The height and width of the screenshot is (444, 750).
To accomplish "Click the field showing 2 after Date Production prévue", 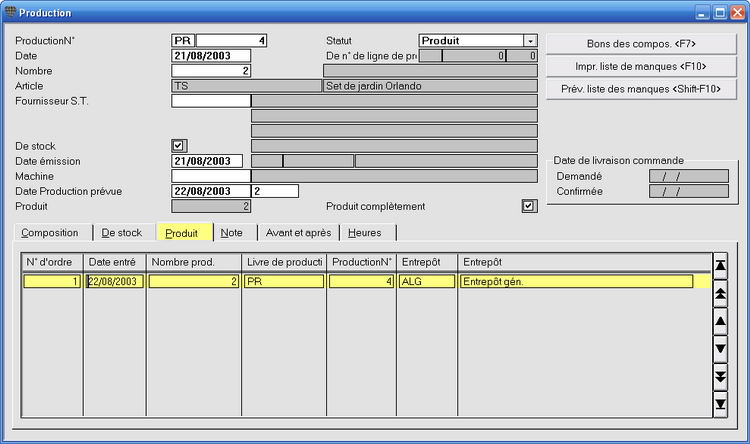I will click(275, 191).
